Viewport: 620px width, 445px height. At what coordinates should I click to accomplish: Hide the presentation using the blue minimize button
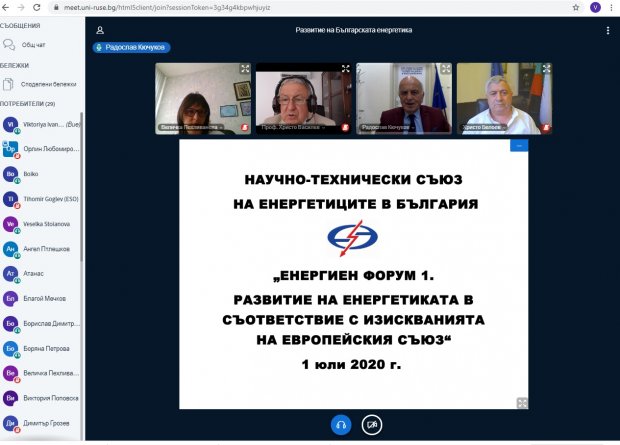point(518,146)
